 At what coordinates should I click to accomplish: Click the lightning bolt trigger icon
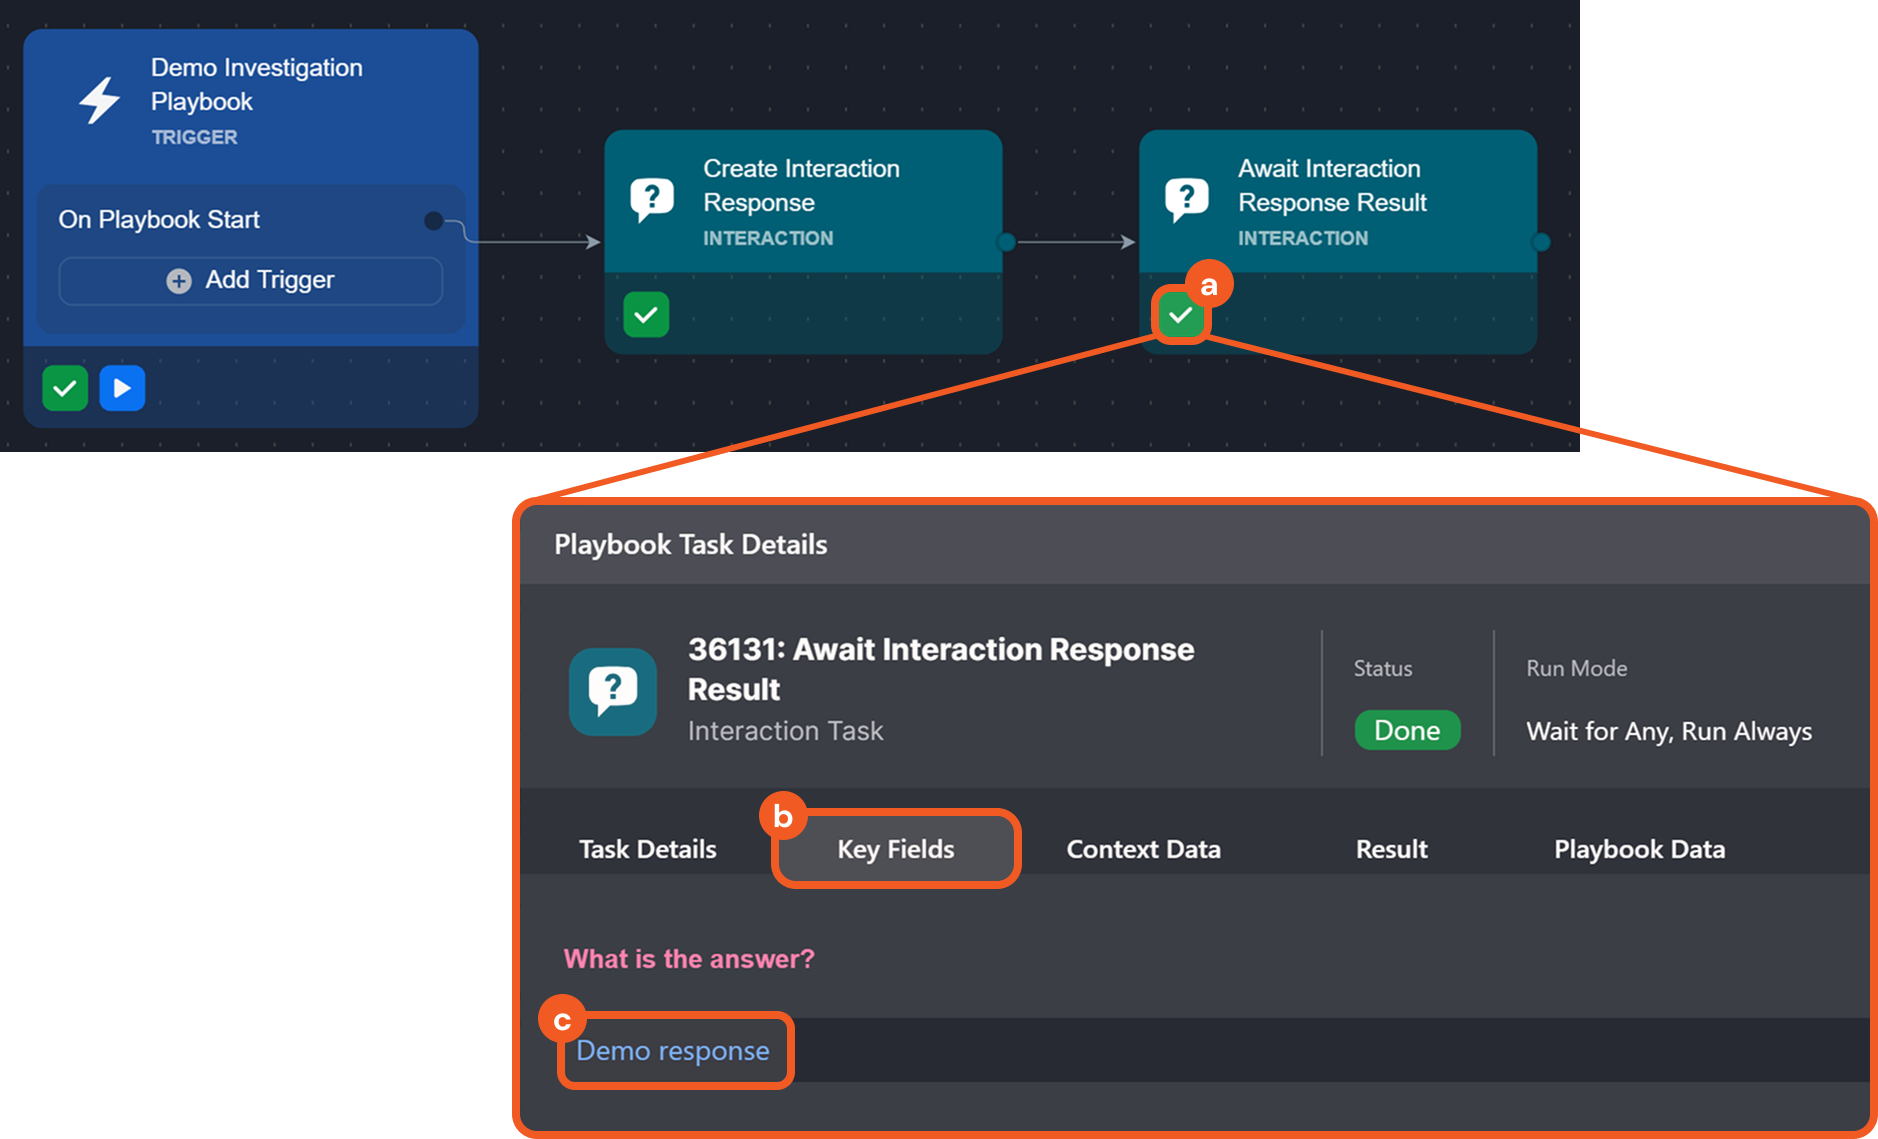click(100, 101)
